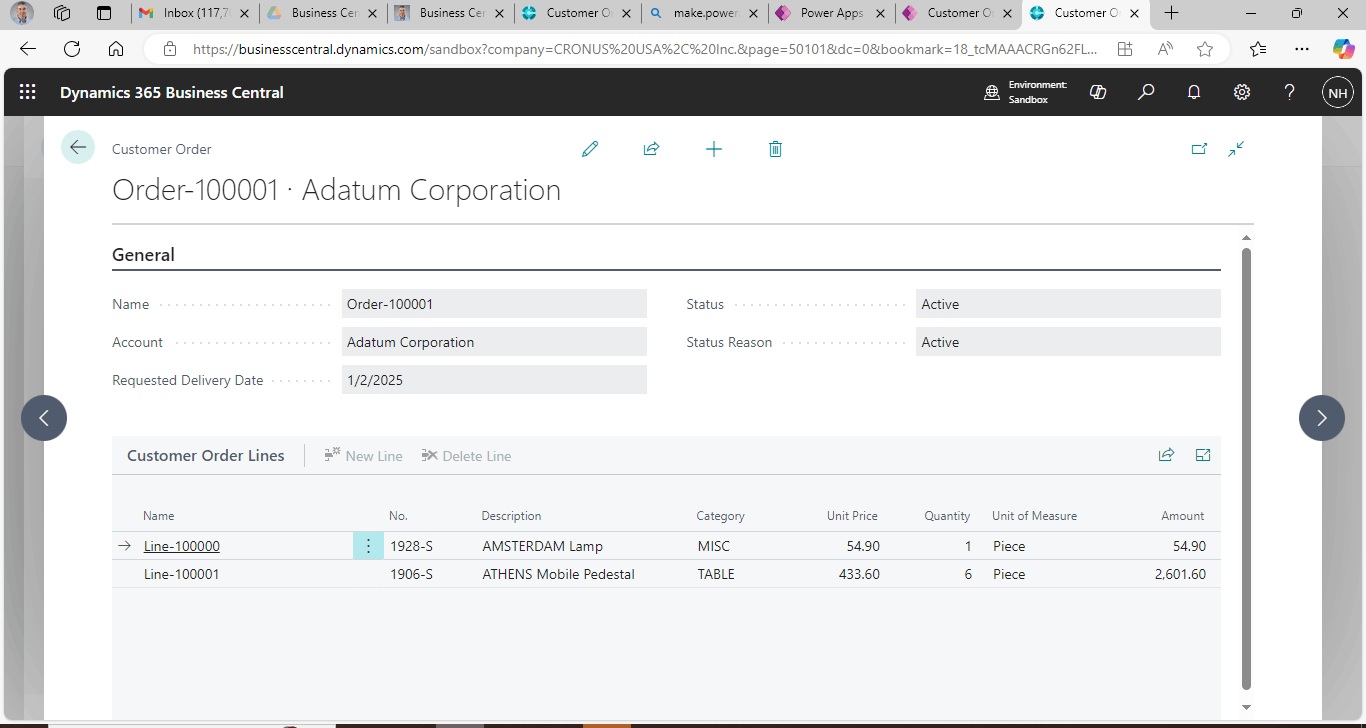Click the vertical scrollbar of the page
Viewport: 1366px width, 728px height.
point(1246,468)
